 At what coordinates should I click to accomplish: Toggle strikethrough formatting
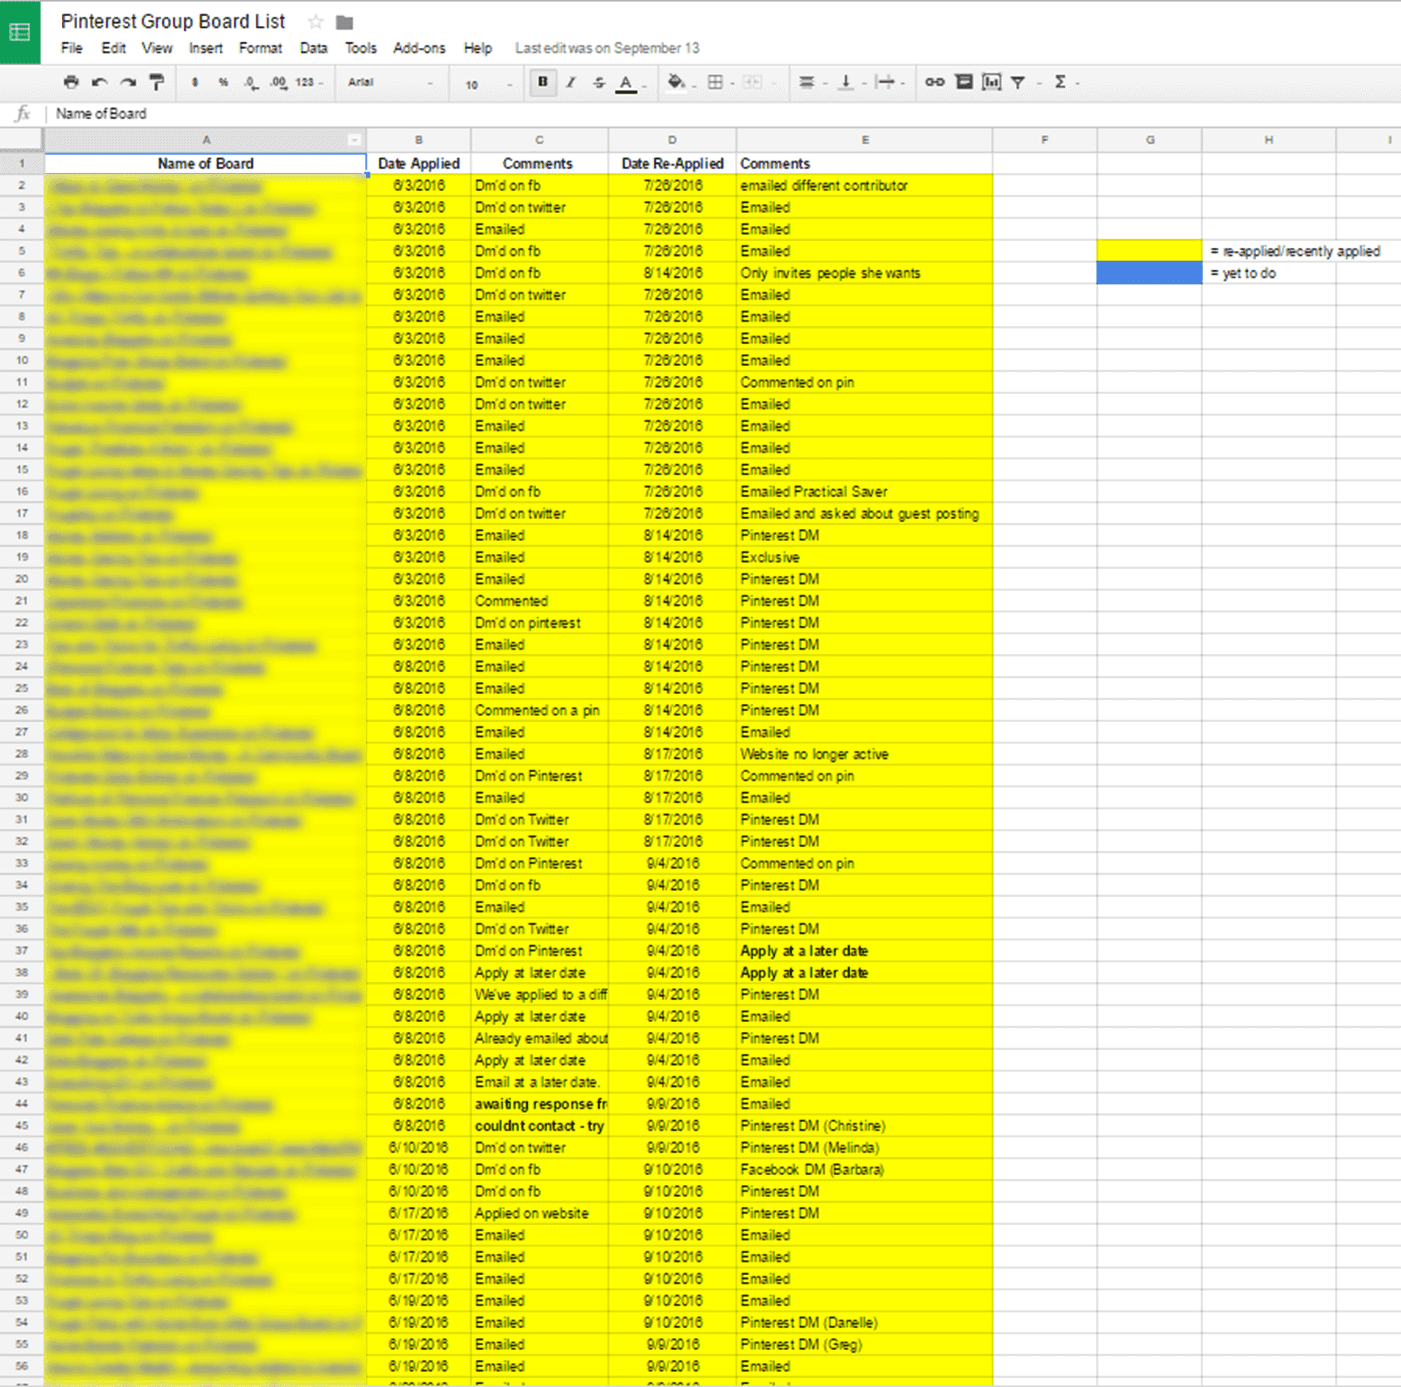pyautogui.click(x=597, y=82)
